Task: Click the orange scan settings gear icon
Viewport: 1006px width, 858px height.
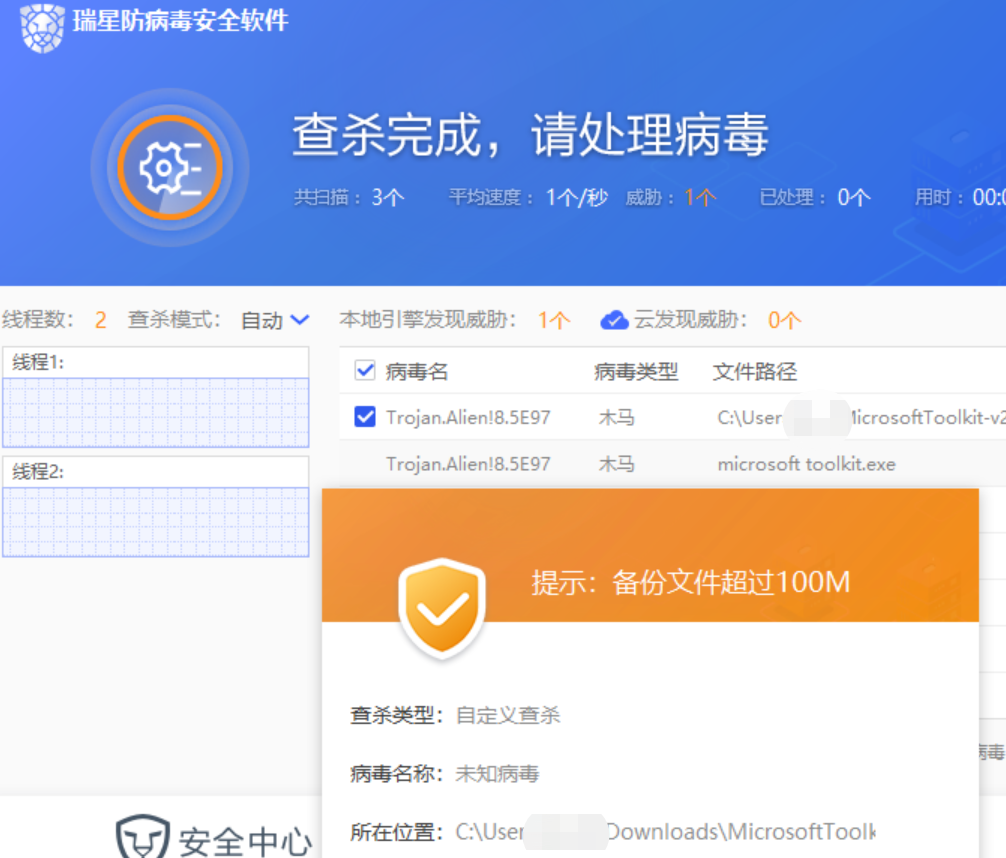Action: click(170, 168)
